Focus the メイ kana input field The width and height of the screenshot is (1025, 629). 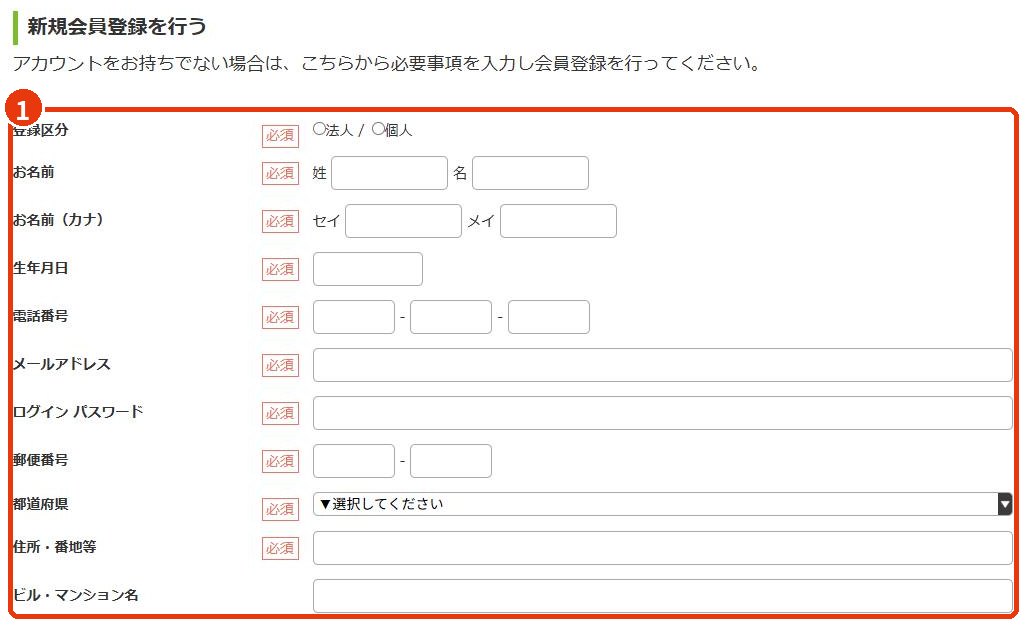pyautogui.click(x=558, y=221)
